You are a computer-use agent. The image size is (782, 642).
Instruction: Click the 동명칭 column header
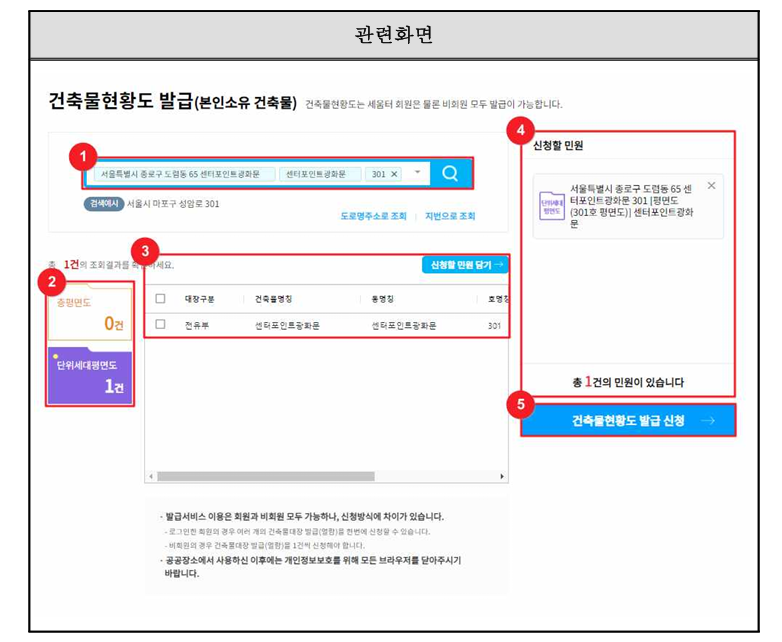[383, 299]
